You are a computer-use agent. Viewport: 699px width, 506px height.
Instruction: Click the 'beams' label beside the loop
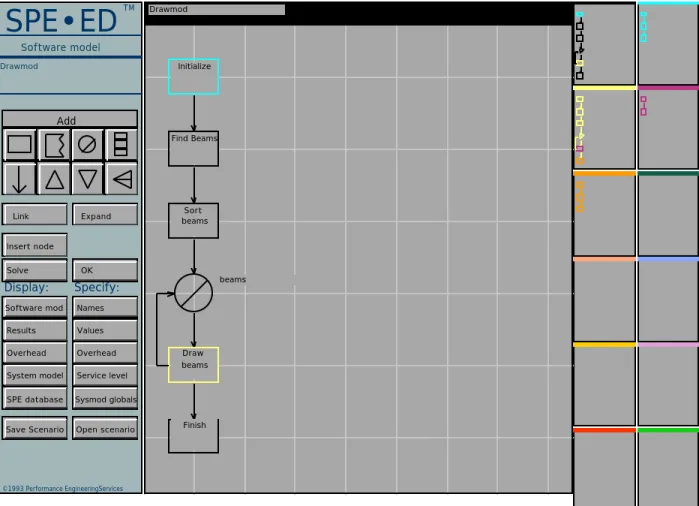point(233,280)
